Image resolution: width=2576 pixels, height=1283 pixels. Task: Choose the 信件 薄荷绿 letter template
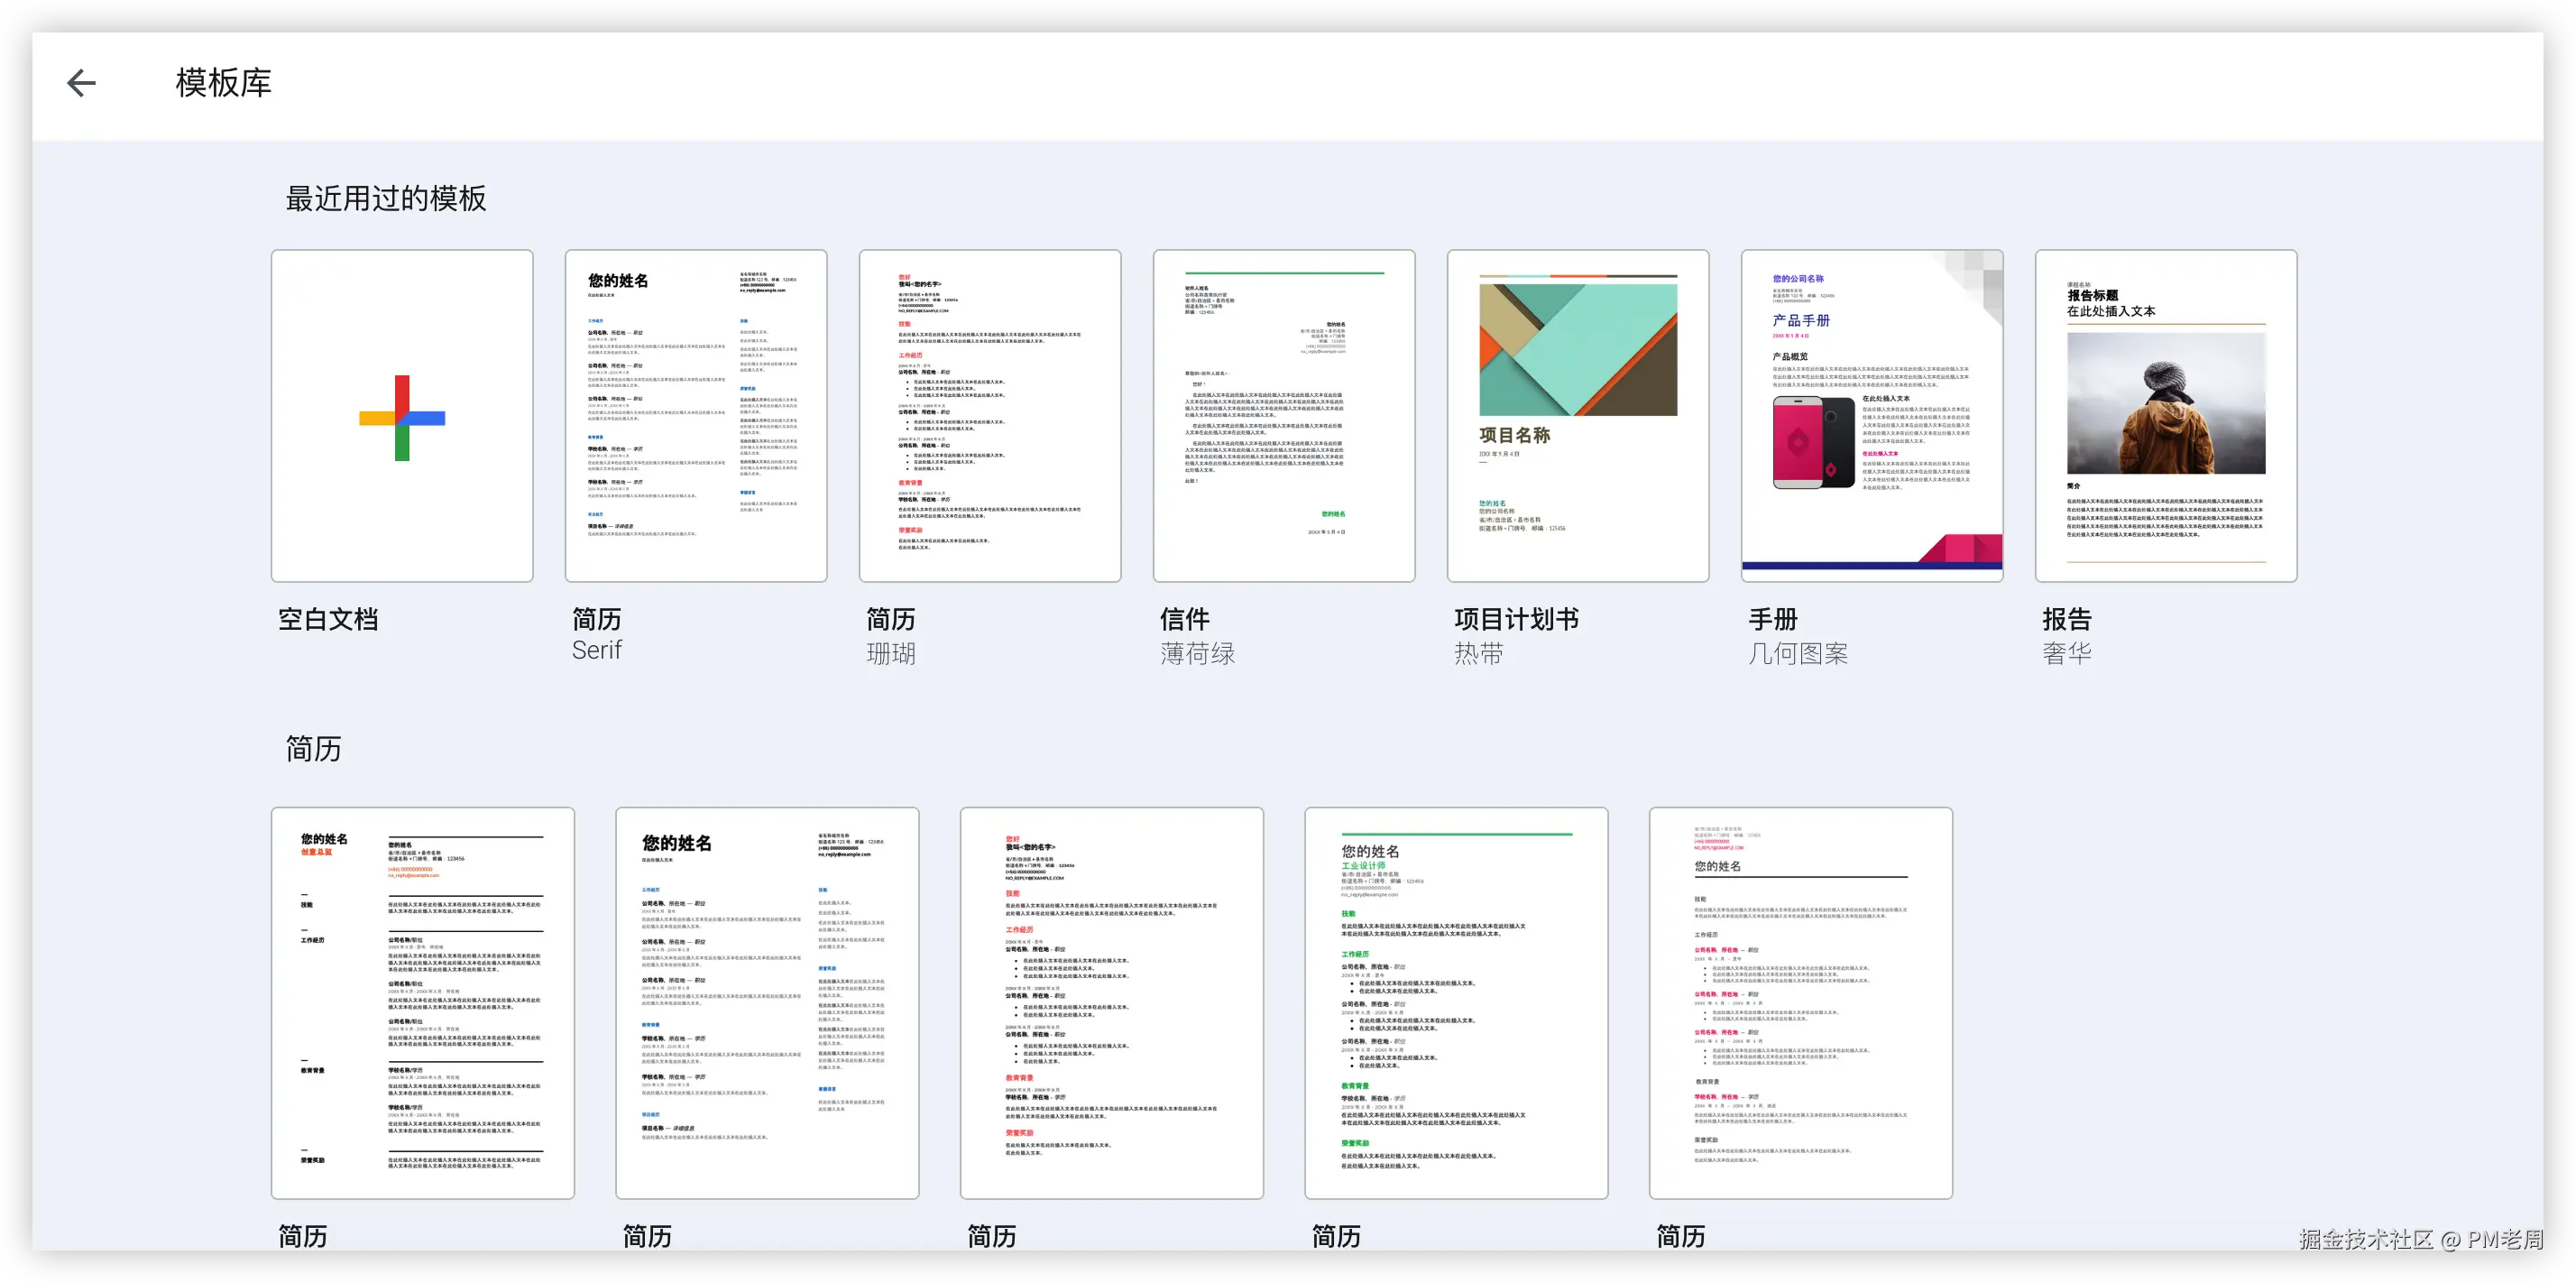[1284, 416]
